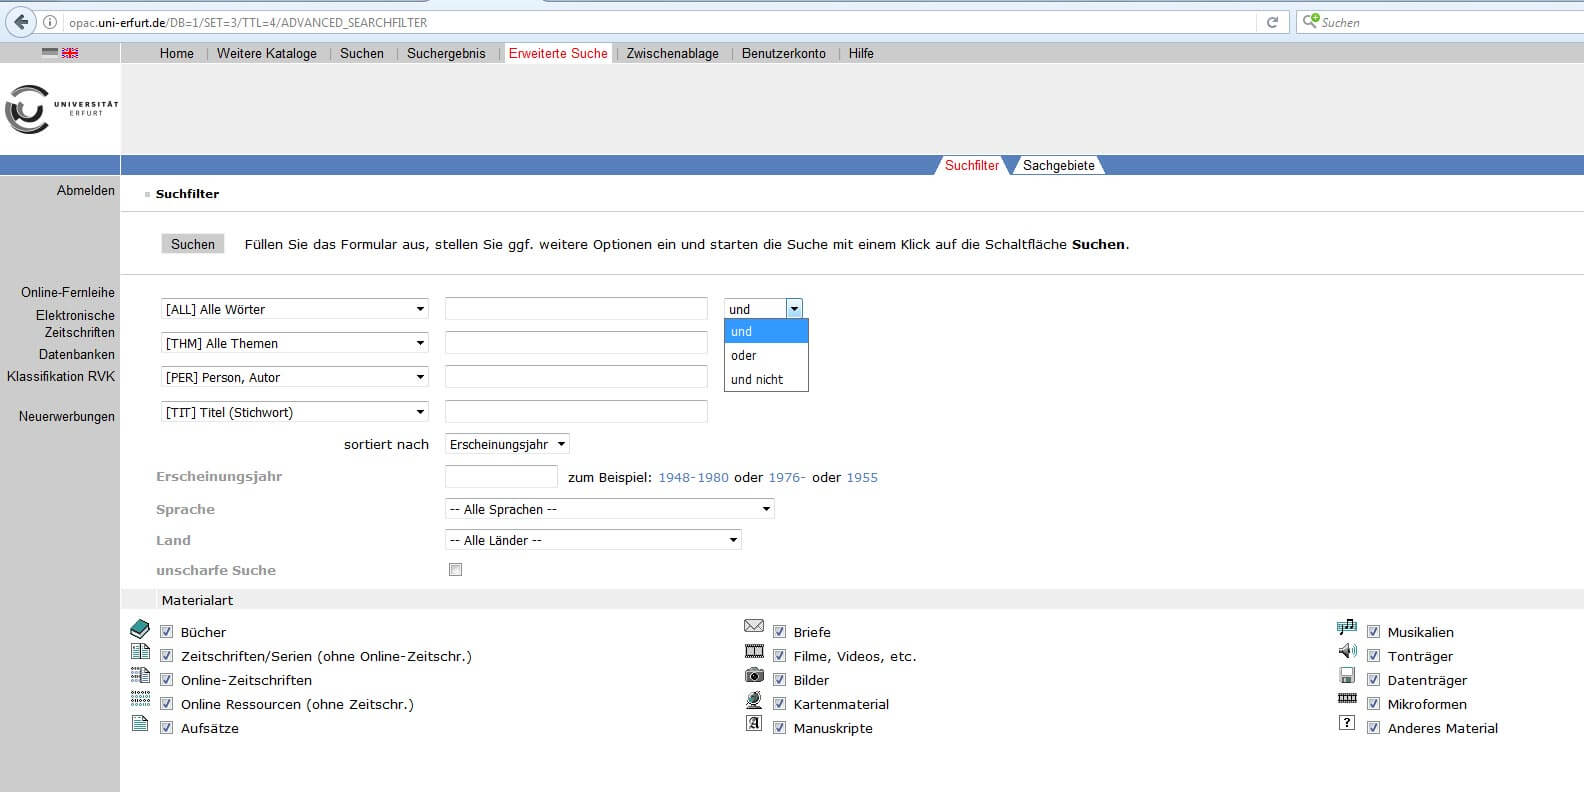Click the Briefe envelope icon

(x=754, y=626)
